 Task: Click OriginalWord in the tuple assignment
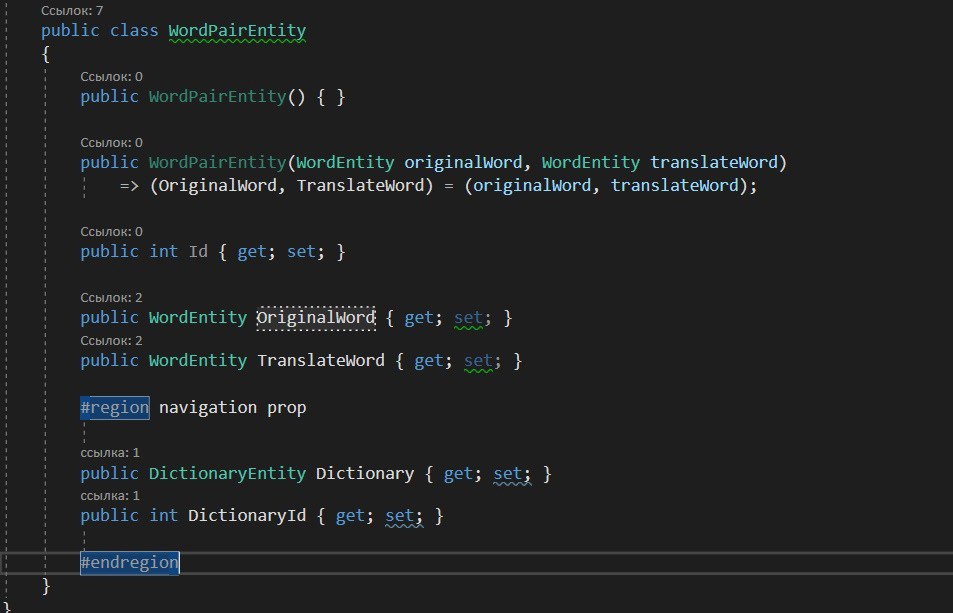[218, 186]
